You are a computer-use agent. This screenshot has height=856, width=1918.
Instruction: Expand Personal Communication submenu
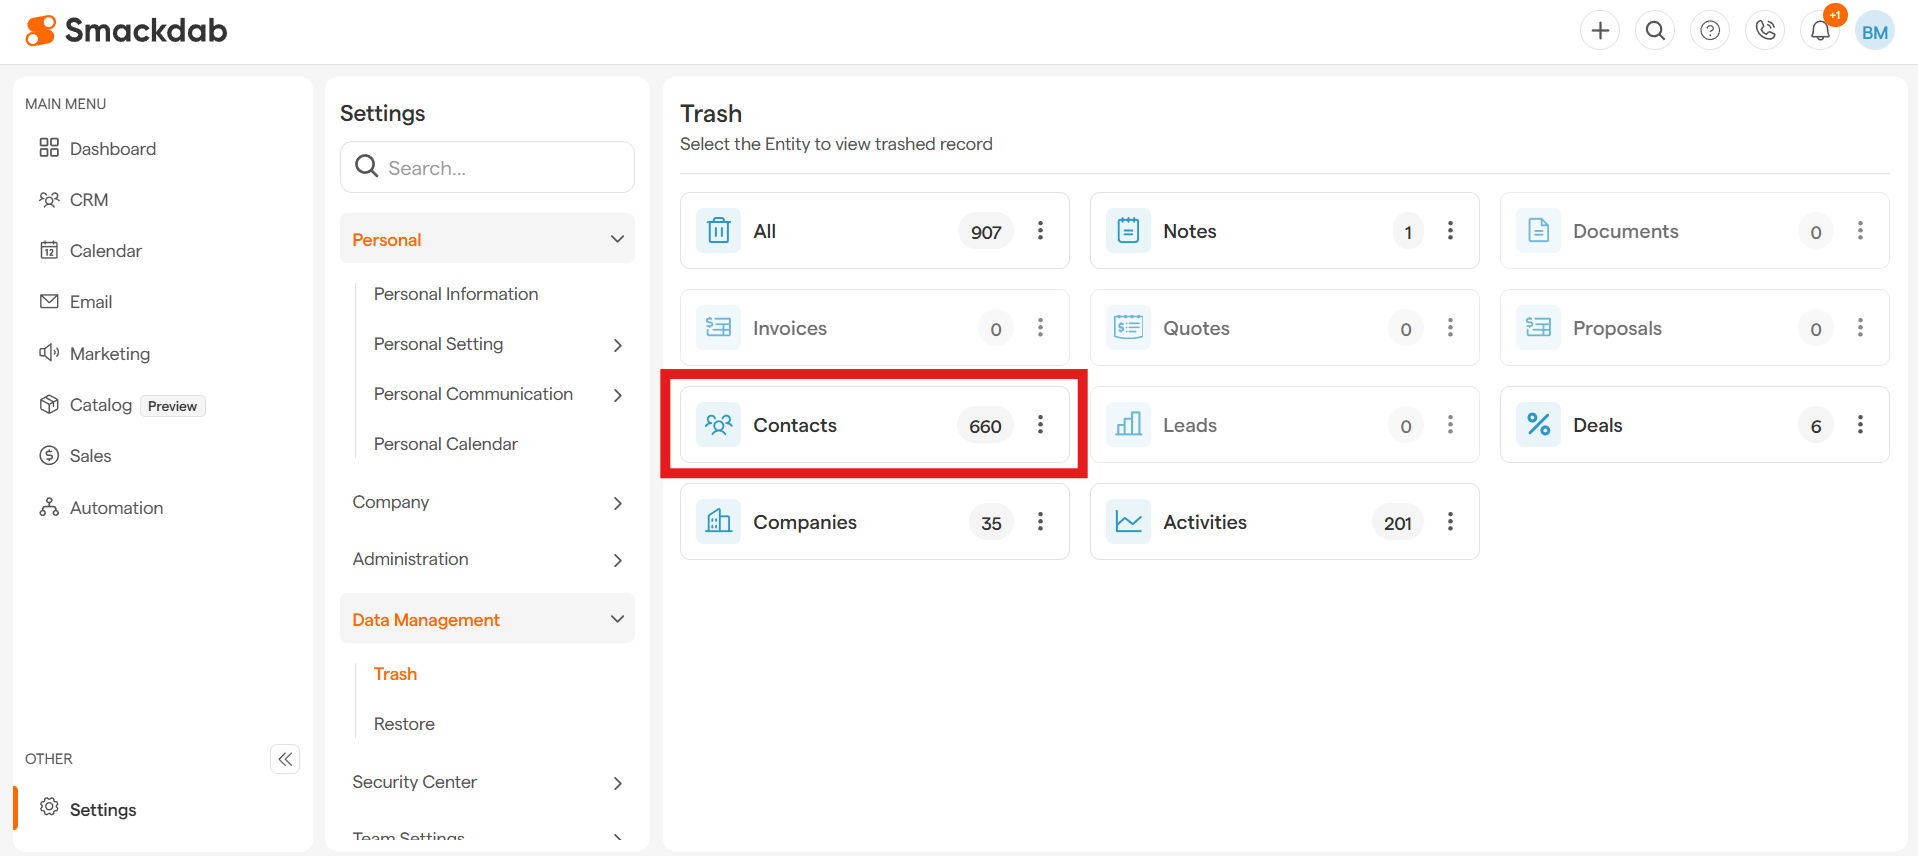coord(617,395)
